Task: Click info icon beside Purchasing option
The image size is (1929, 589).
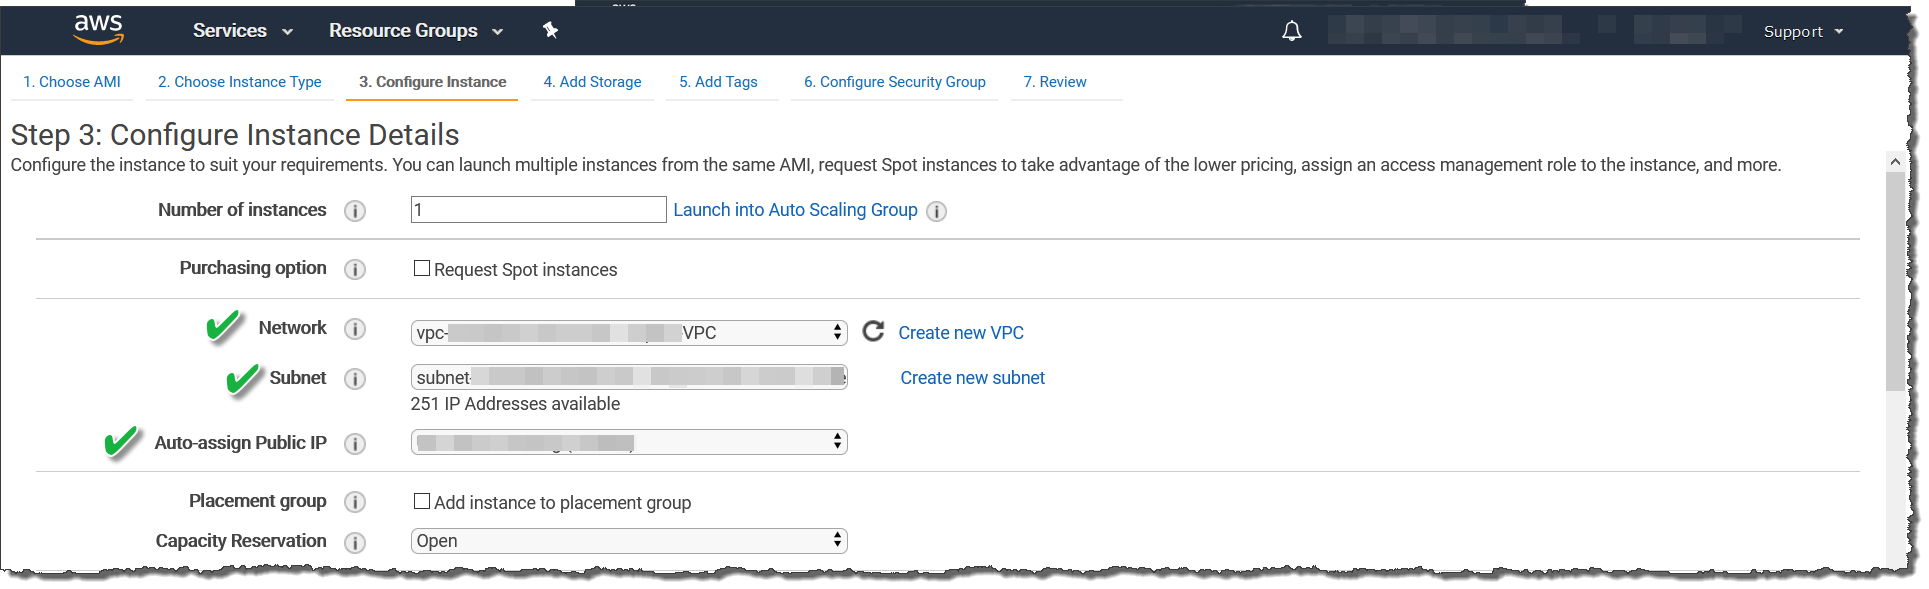Action: tap(355, 270)
